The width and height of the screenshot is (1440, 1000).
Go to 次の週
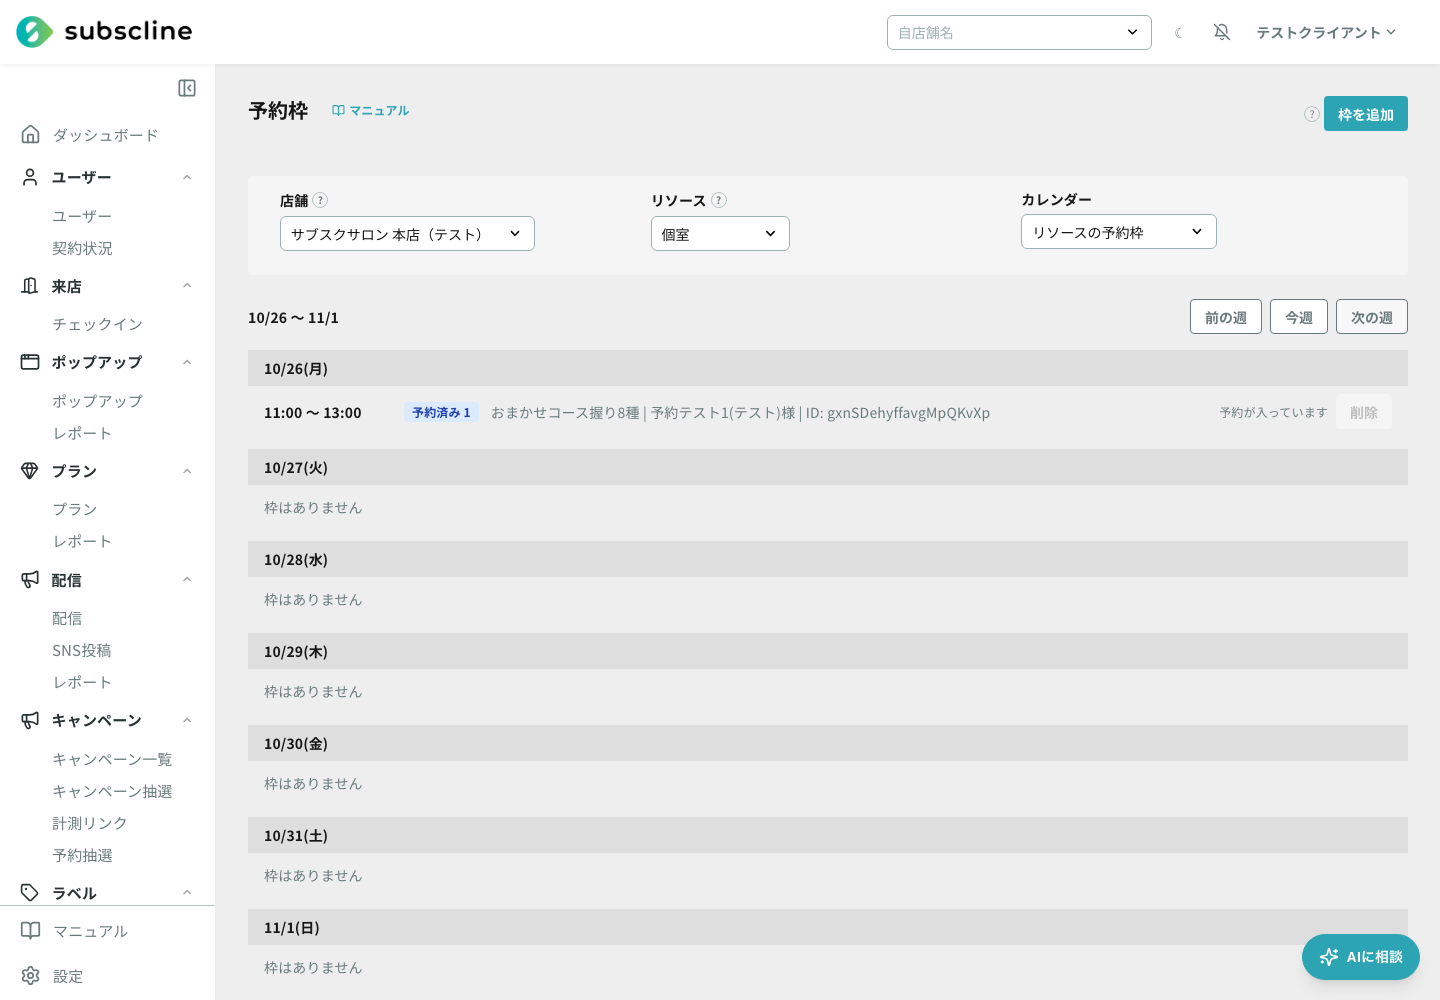pyautogui.click(x=1372, y=317)
